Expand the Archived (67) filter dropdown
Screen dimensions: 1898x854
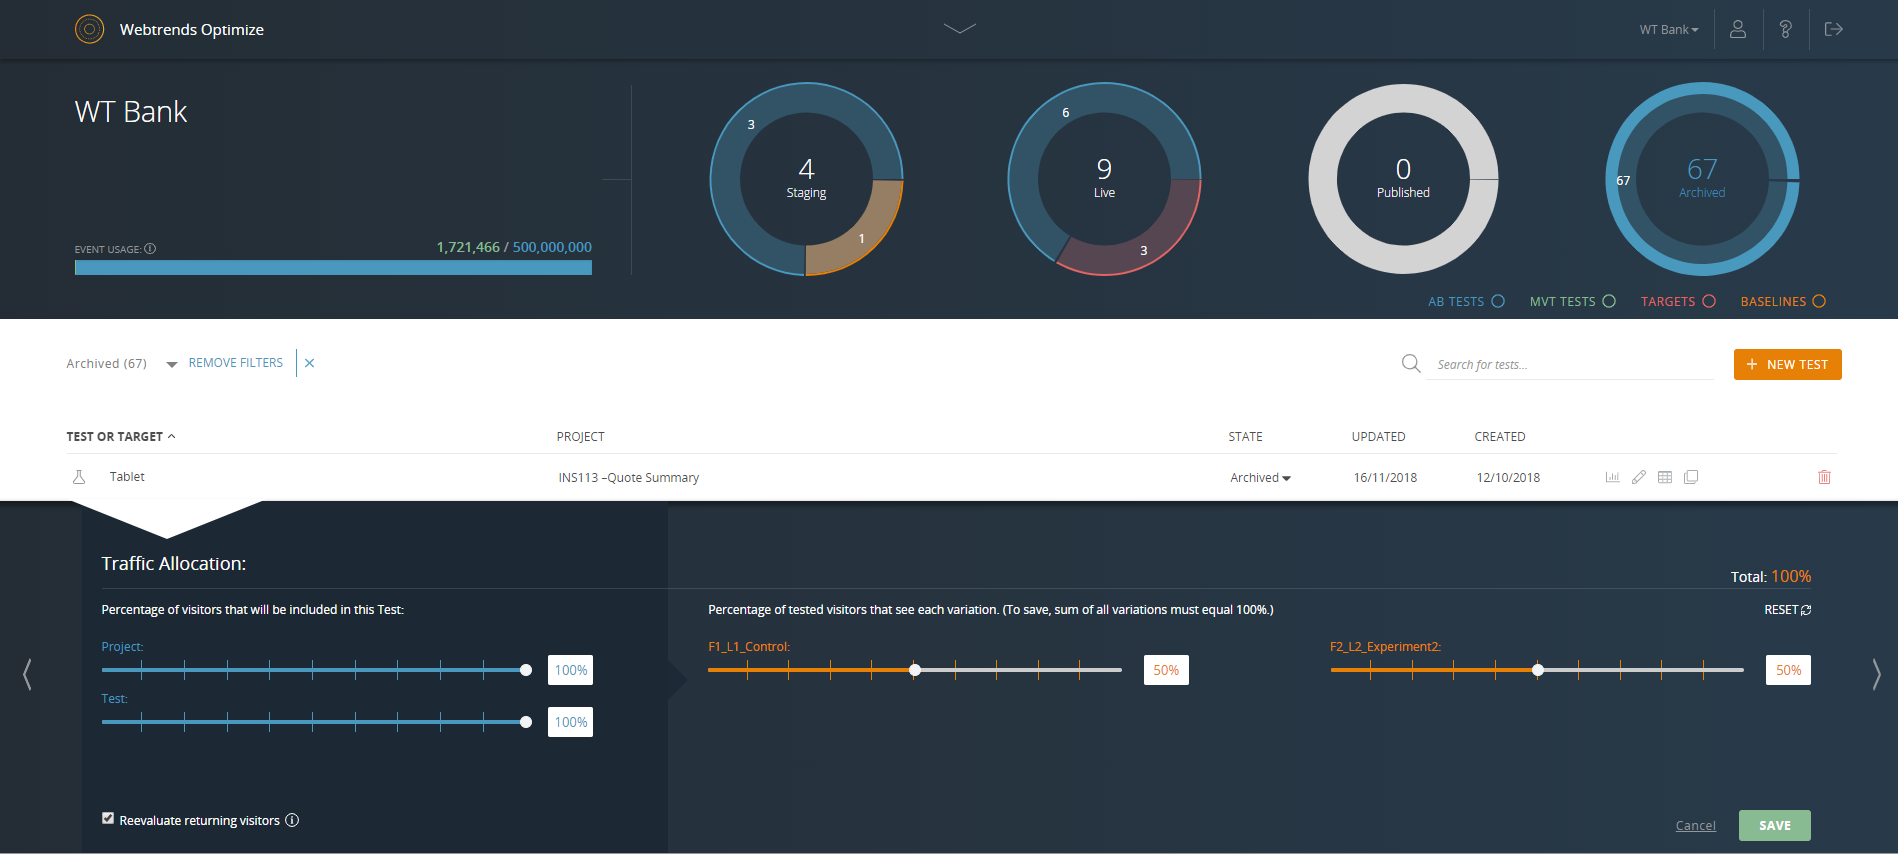coord(172,364)
